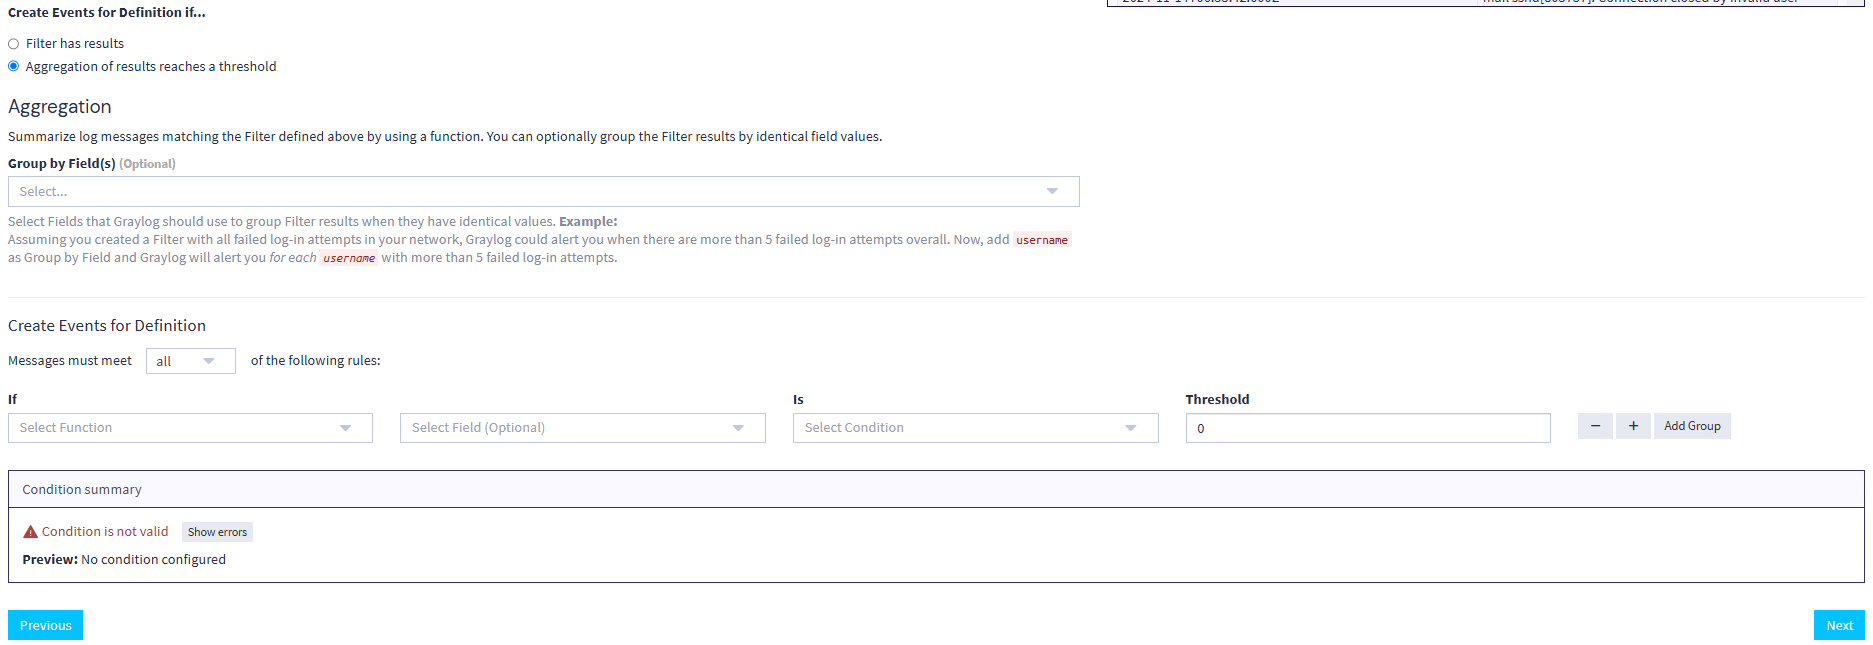This screenshot has width=1873, height=645.
Task: Choose 'Aggregation of results reaches a threshold'
Action: pyautogui.click(x=14, y=66)
